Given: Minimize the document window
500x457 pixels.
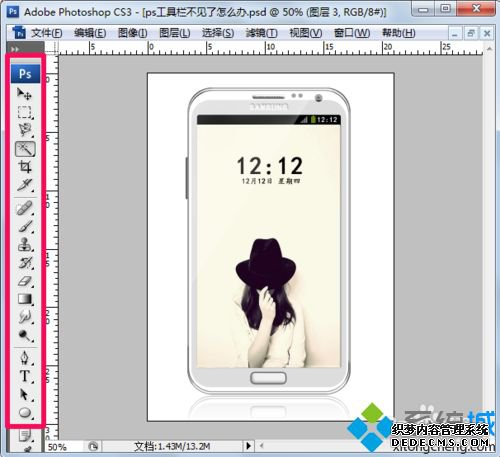Looking at the screenshot, I should [x=455, y=34].
